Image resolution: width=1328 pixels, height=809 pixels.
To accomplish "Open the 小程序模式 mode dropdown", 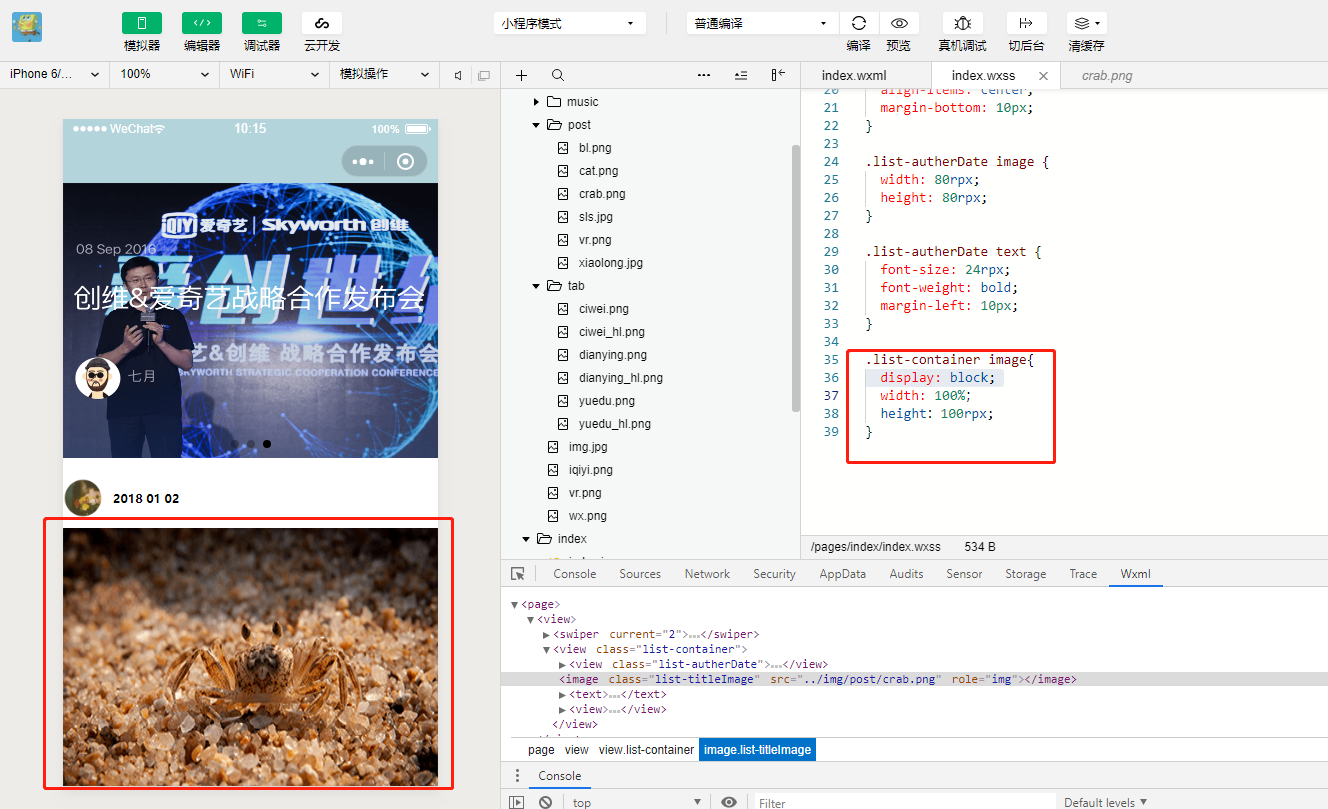I will [569, 23].
